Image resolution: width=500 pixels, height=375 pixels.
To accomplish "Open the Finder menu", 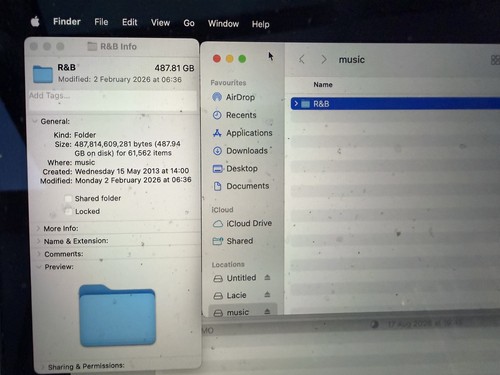I will (x=67, y=22).
